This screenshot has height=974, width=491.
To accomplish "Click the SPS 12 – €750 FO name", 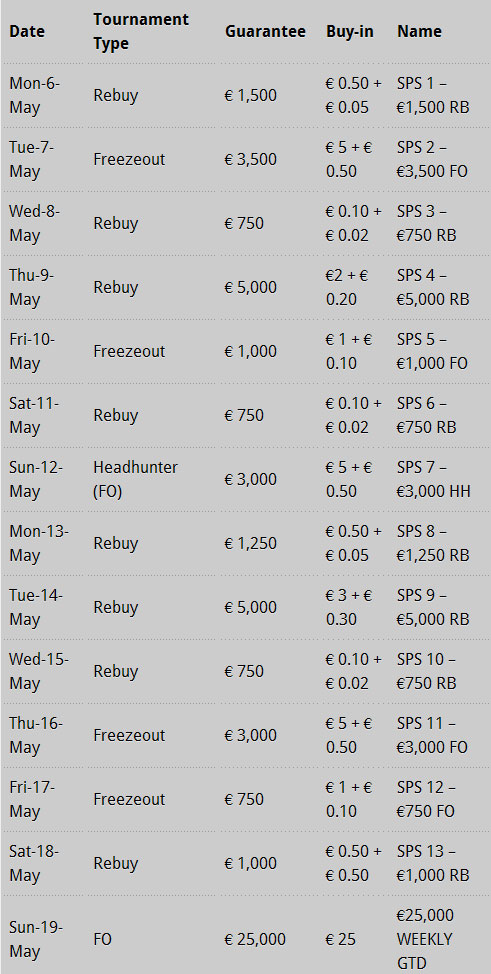I will (426, 799).
